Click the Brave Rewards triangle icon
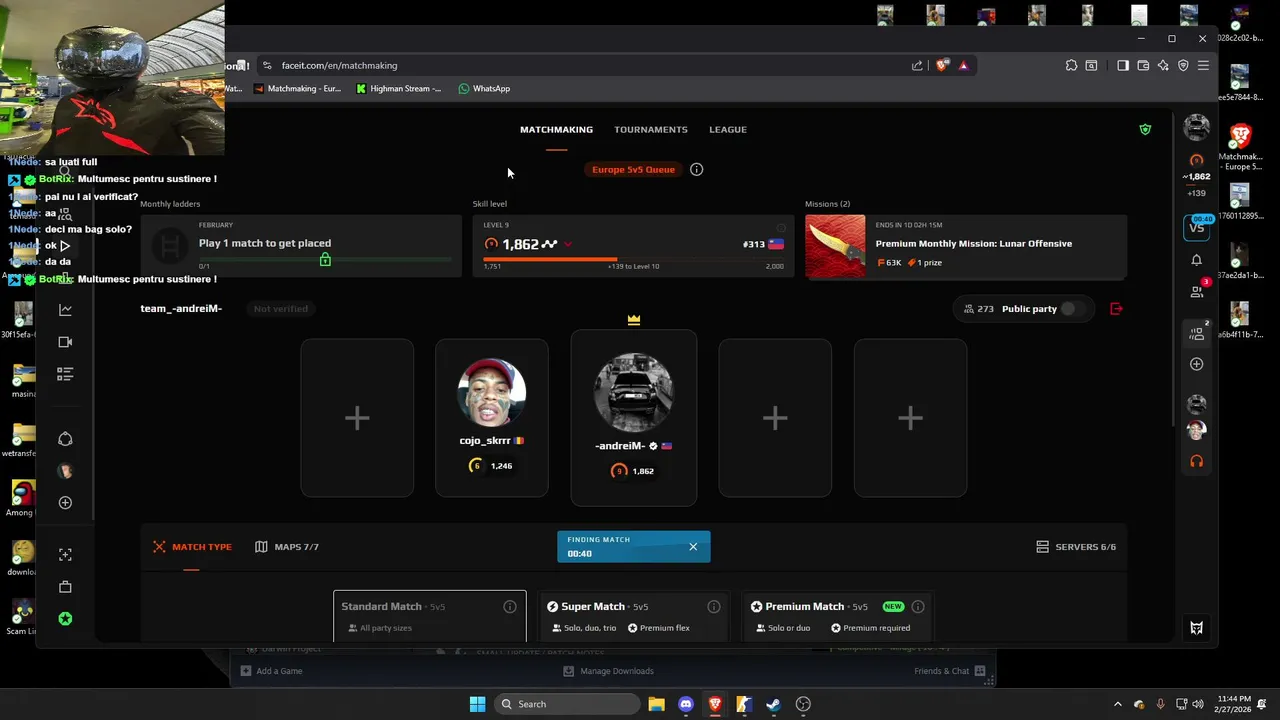1280x720 pixels. click(963, 65)
